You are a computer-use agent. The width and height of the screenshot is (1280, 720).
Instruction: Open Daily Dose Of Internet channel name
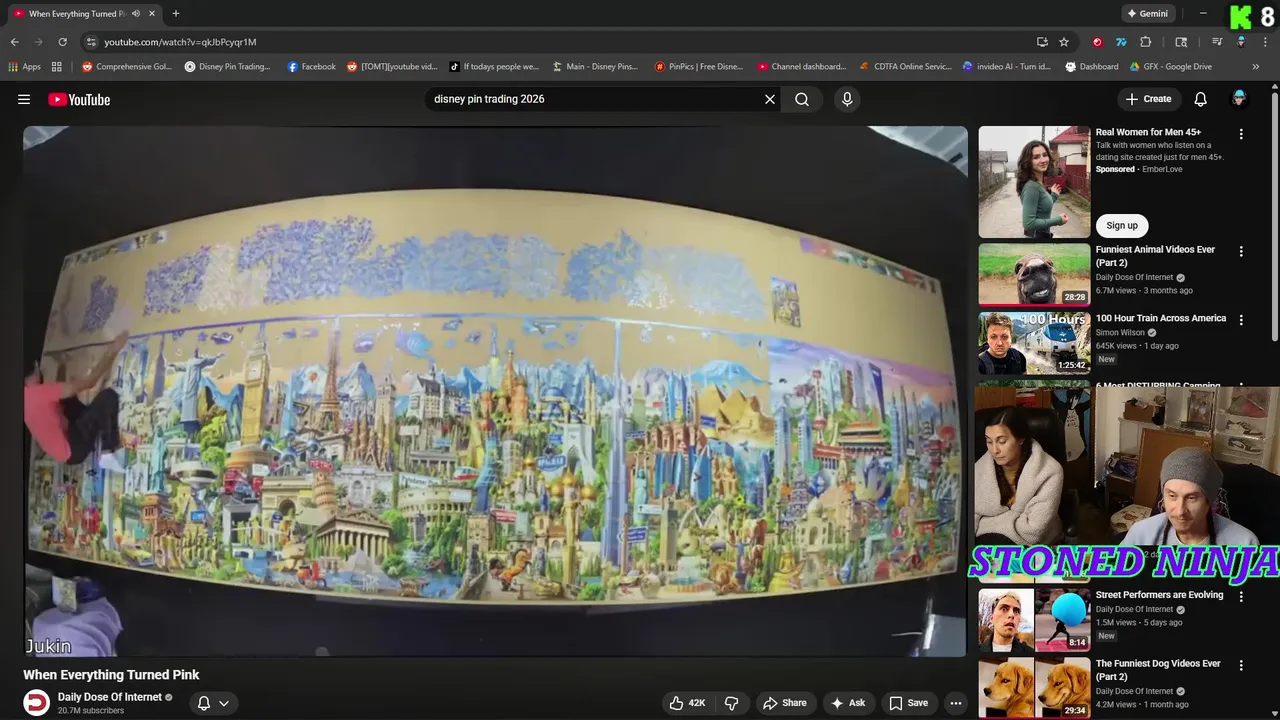pos(110,697)
